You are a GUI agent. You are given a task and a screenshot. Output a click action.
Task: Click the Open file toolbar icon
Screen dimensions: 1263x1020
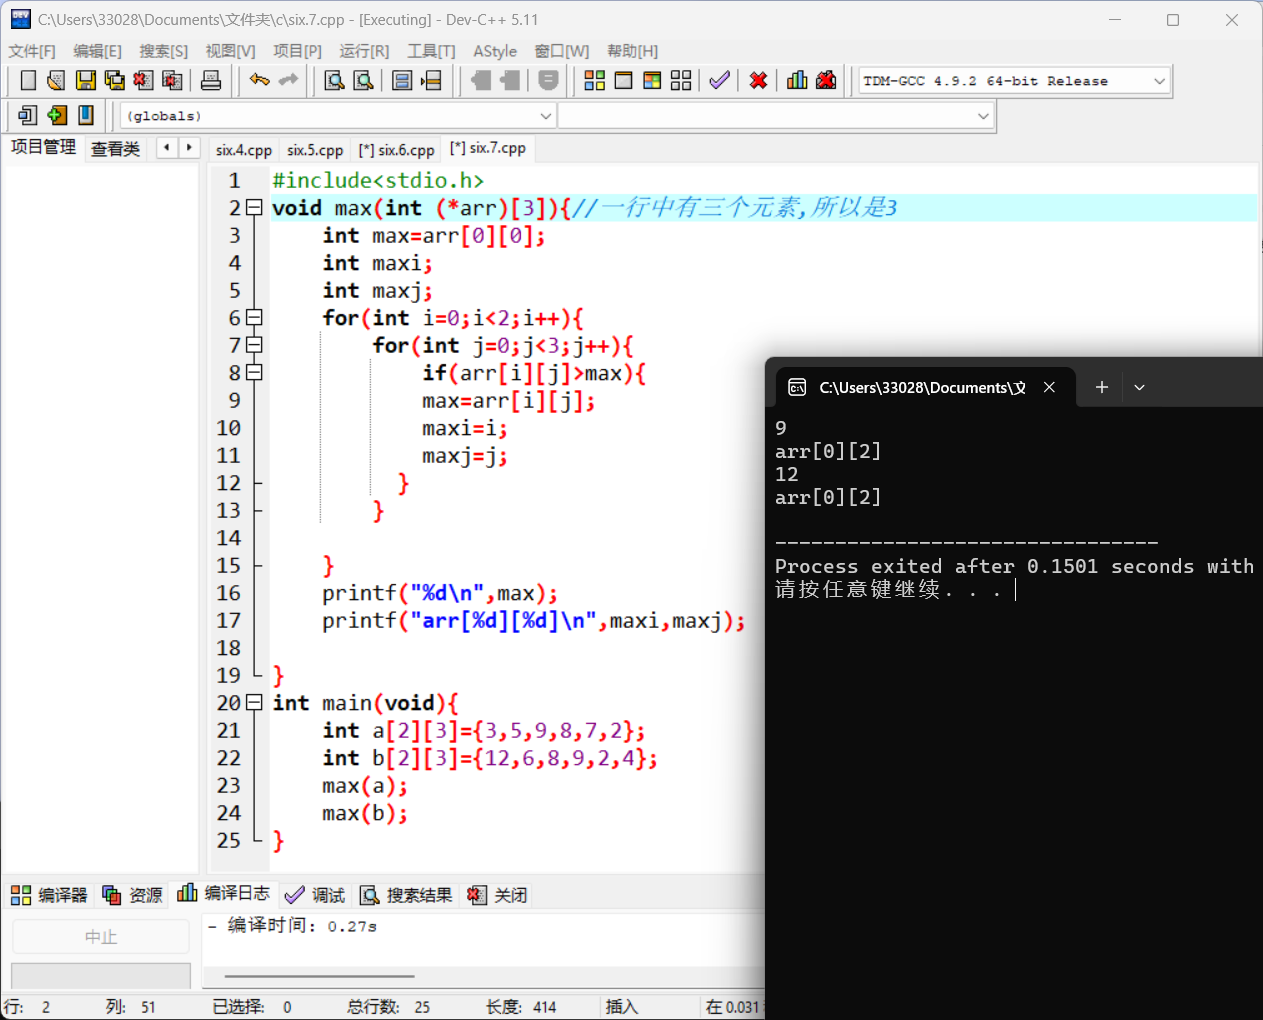click(x=56, y=81)
